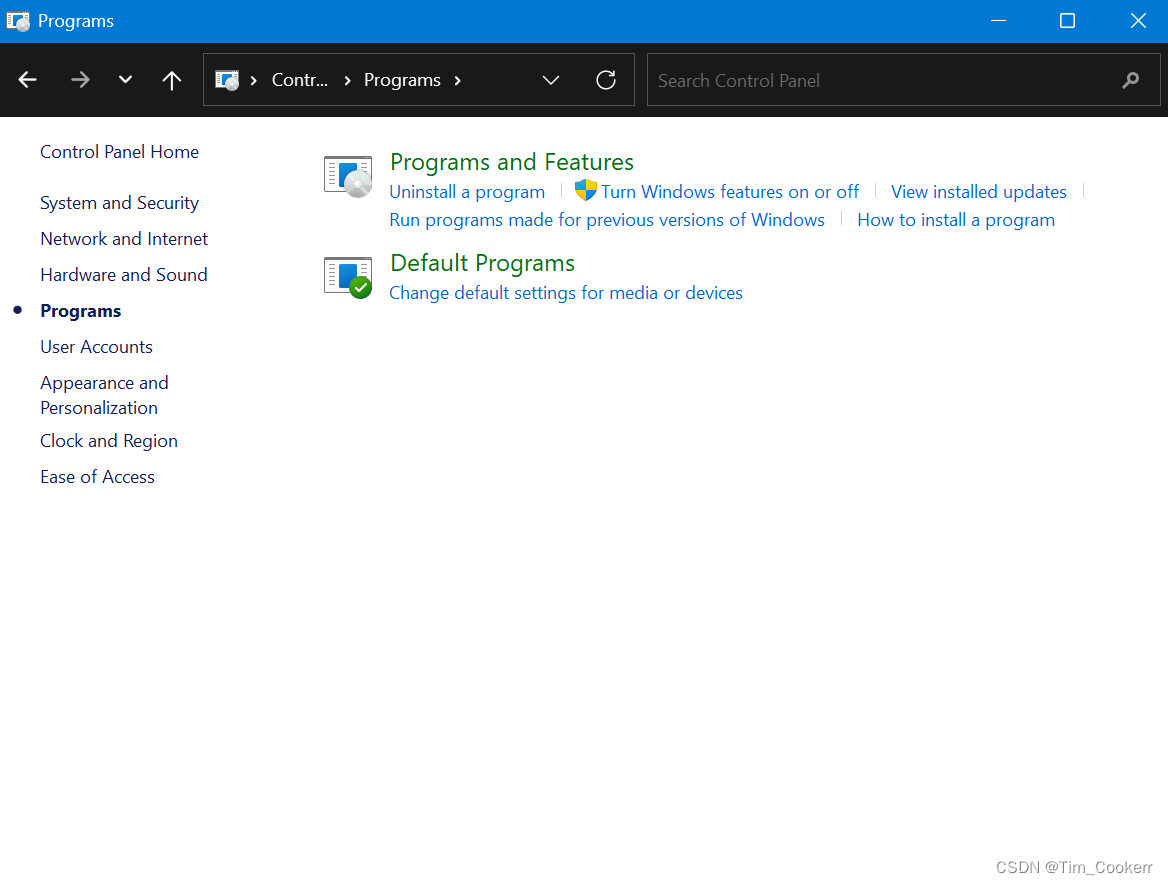Image resolution: width=1168 pixels, height=885 pixels.
Task: Open address bar history dropdown
Action: click(550, 80)
